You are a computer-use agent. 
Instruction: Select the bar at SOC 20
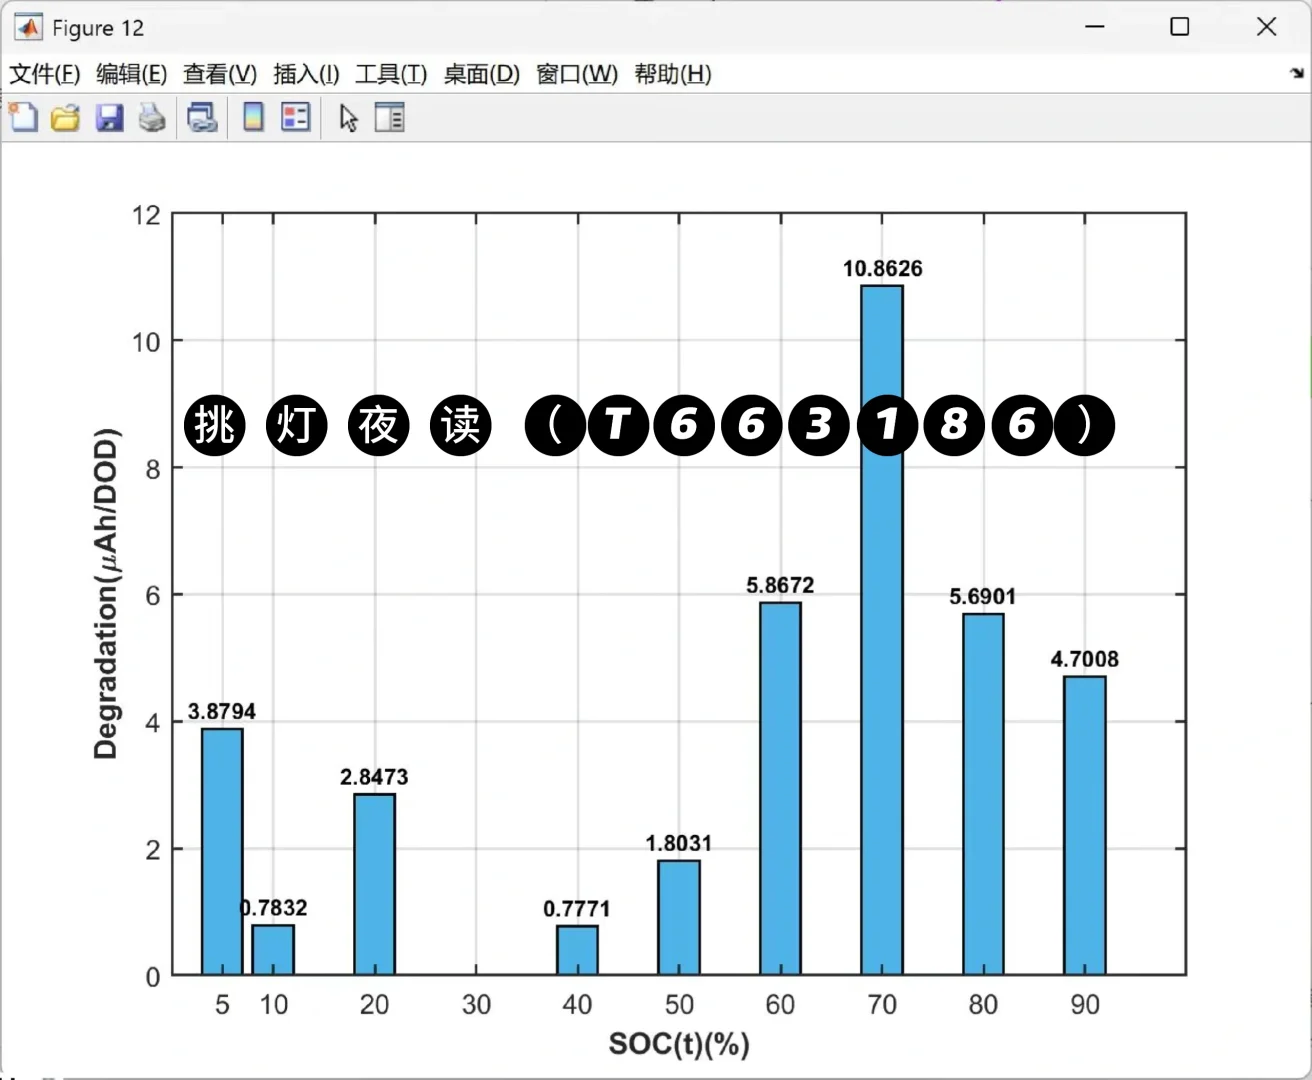coord(375,884)
